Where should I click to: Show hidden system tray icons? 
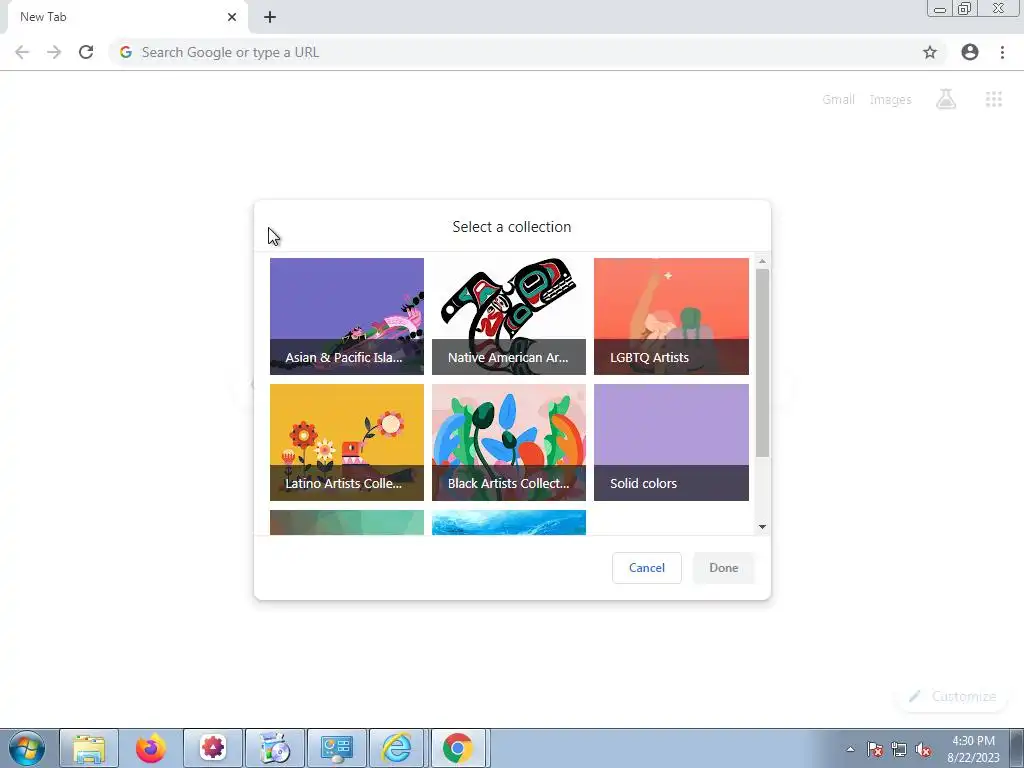click(850, 749)
